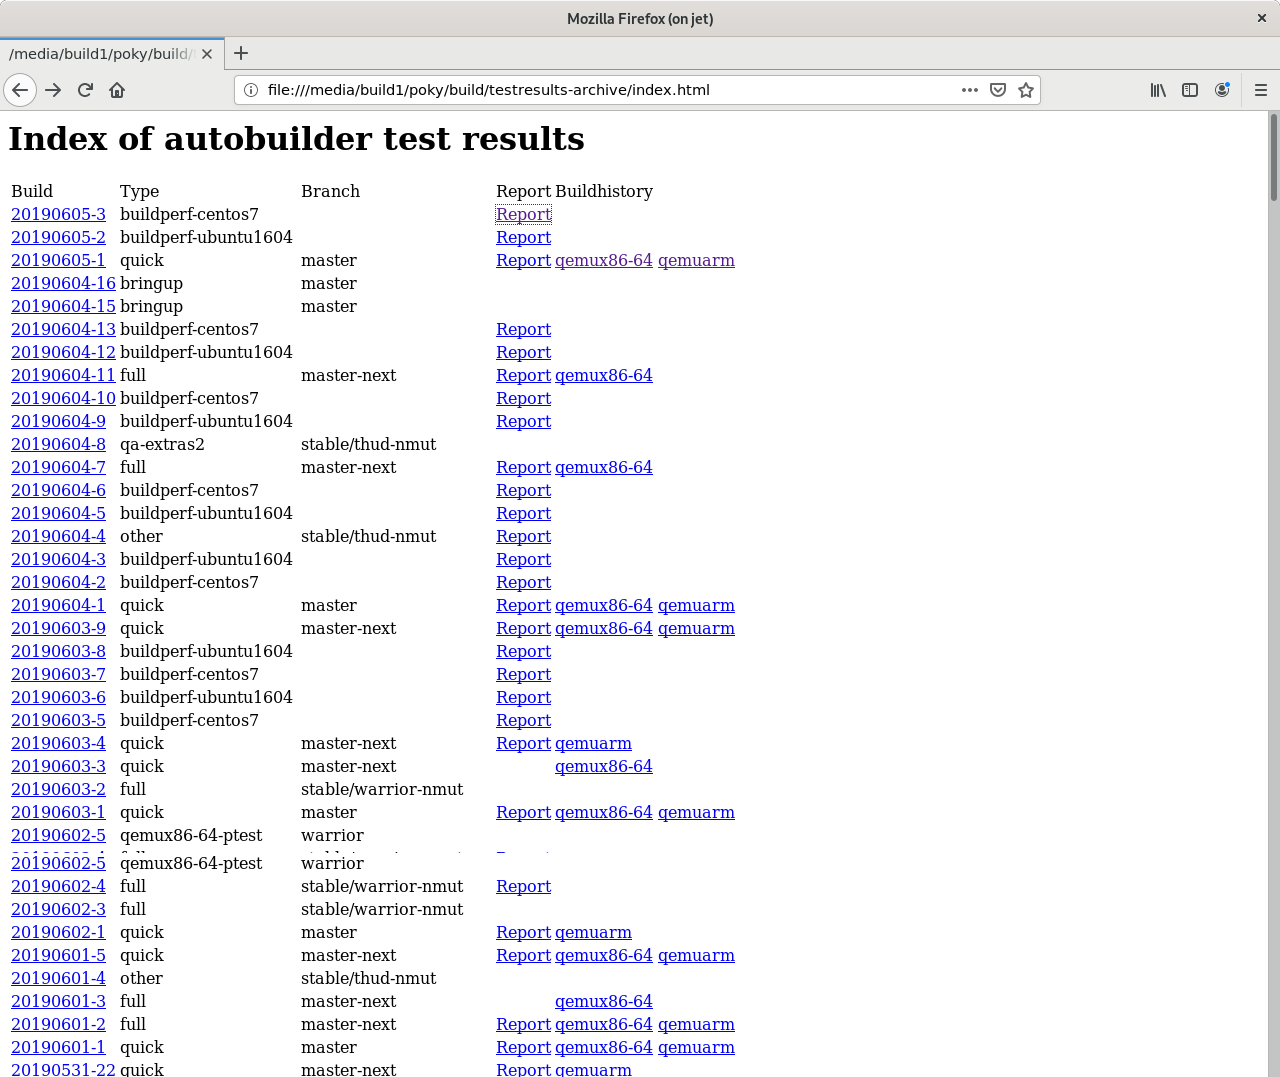Open page actions three-dot menu

969,90
